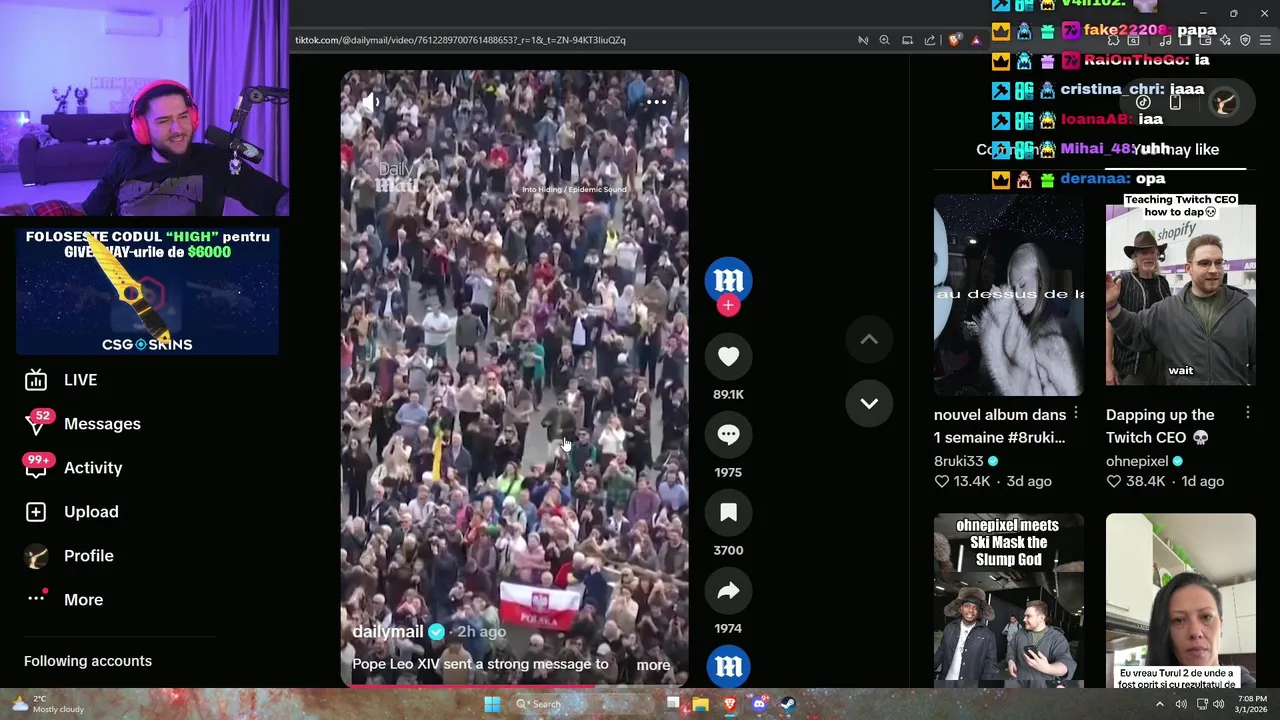Open the sound disc at the bottom of the action column

[728, 666]
